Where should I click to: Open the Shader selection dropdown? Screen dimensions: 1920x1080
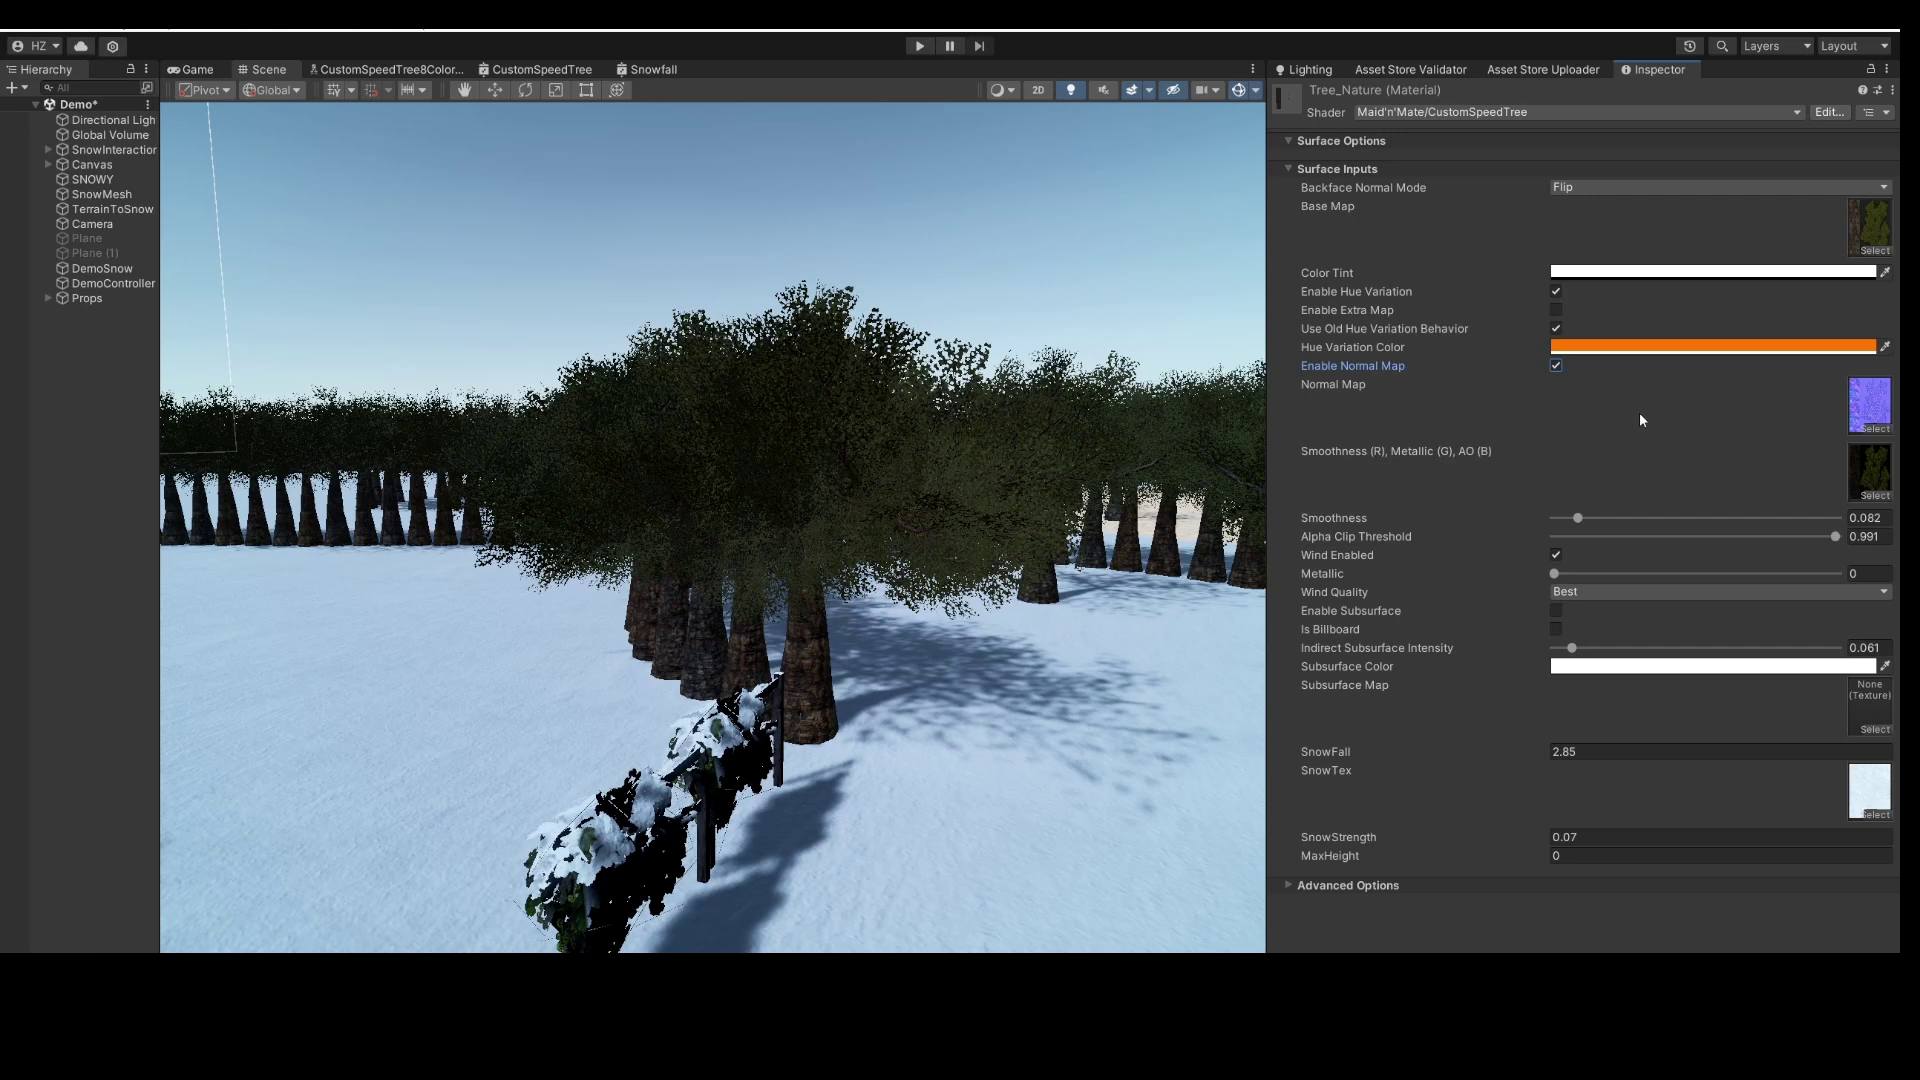(x=1579, y=112)
